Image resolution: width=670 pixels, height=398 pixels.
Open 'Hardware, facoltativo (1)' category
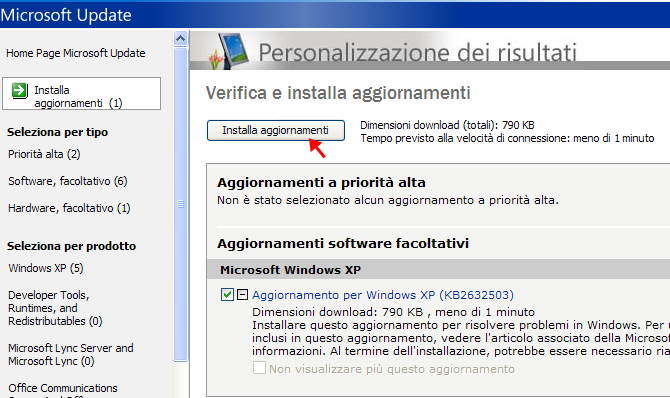click(69, 208)
